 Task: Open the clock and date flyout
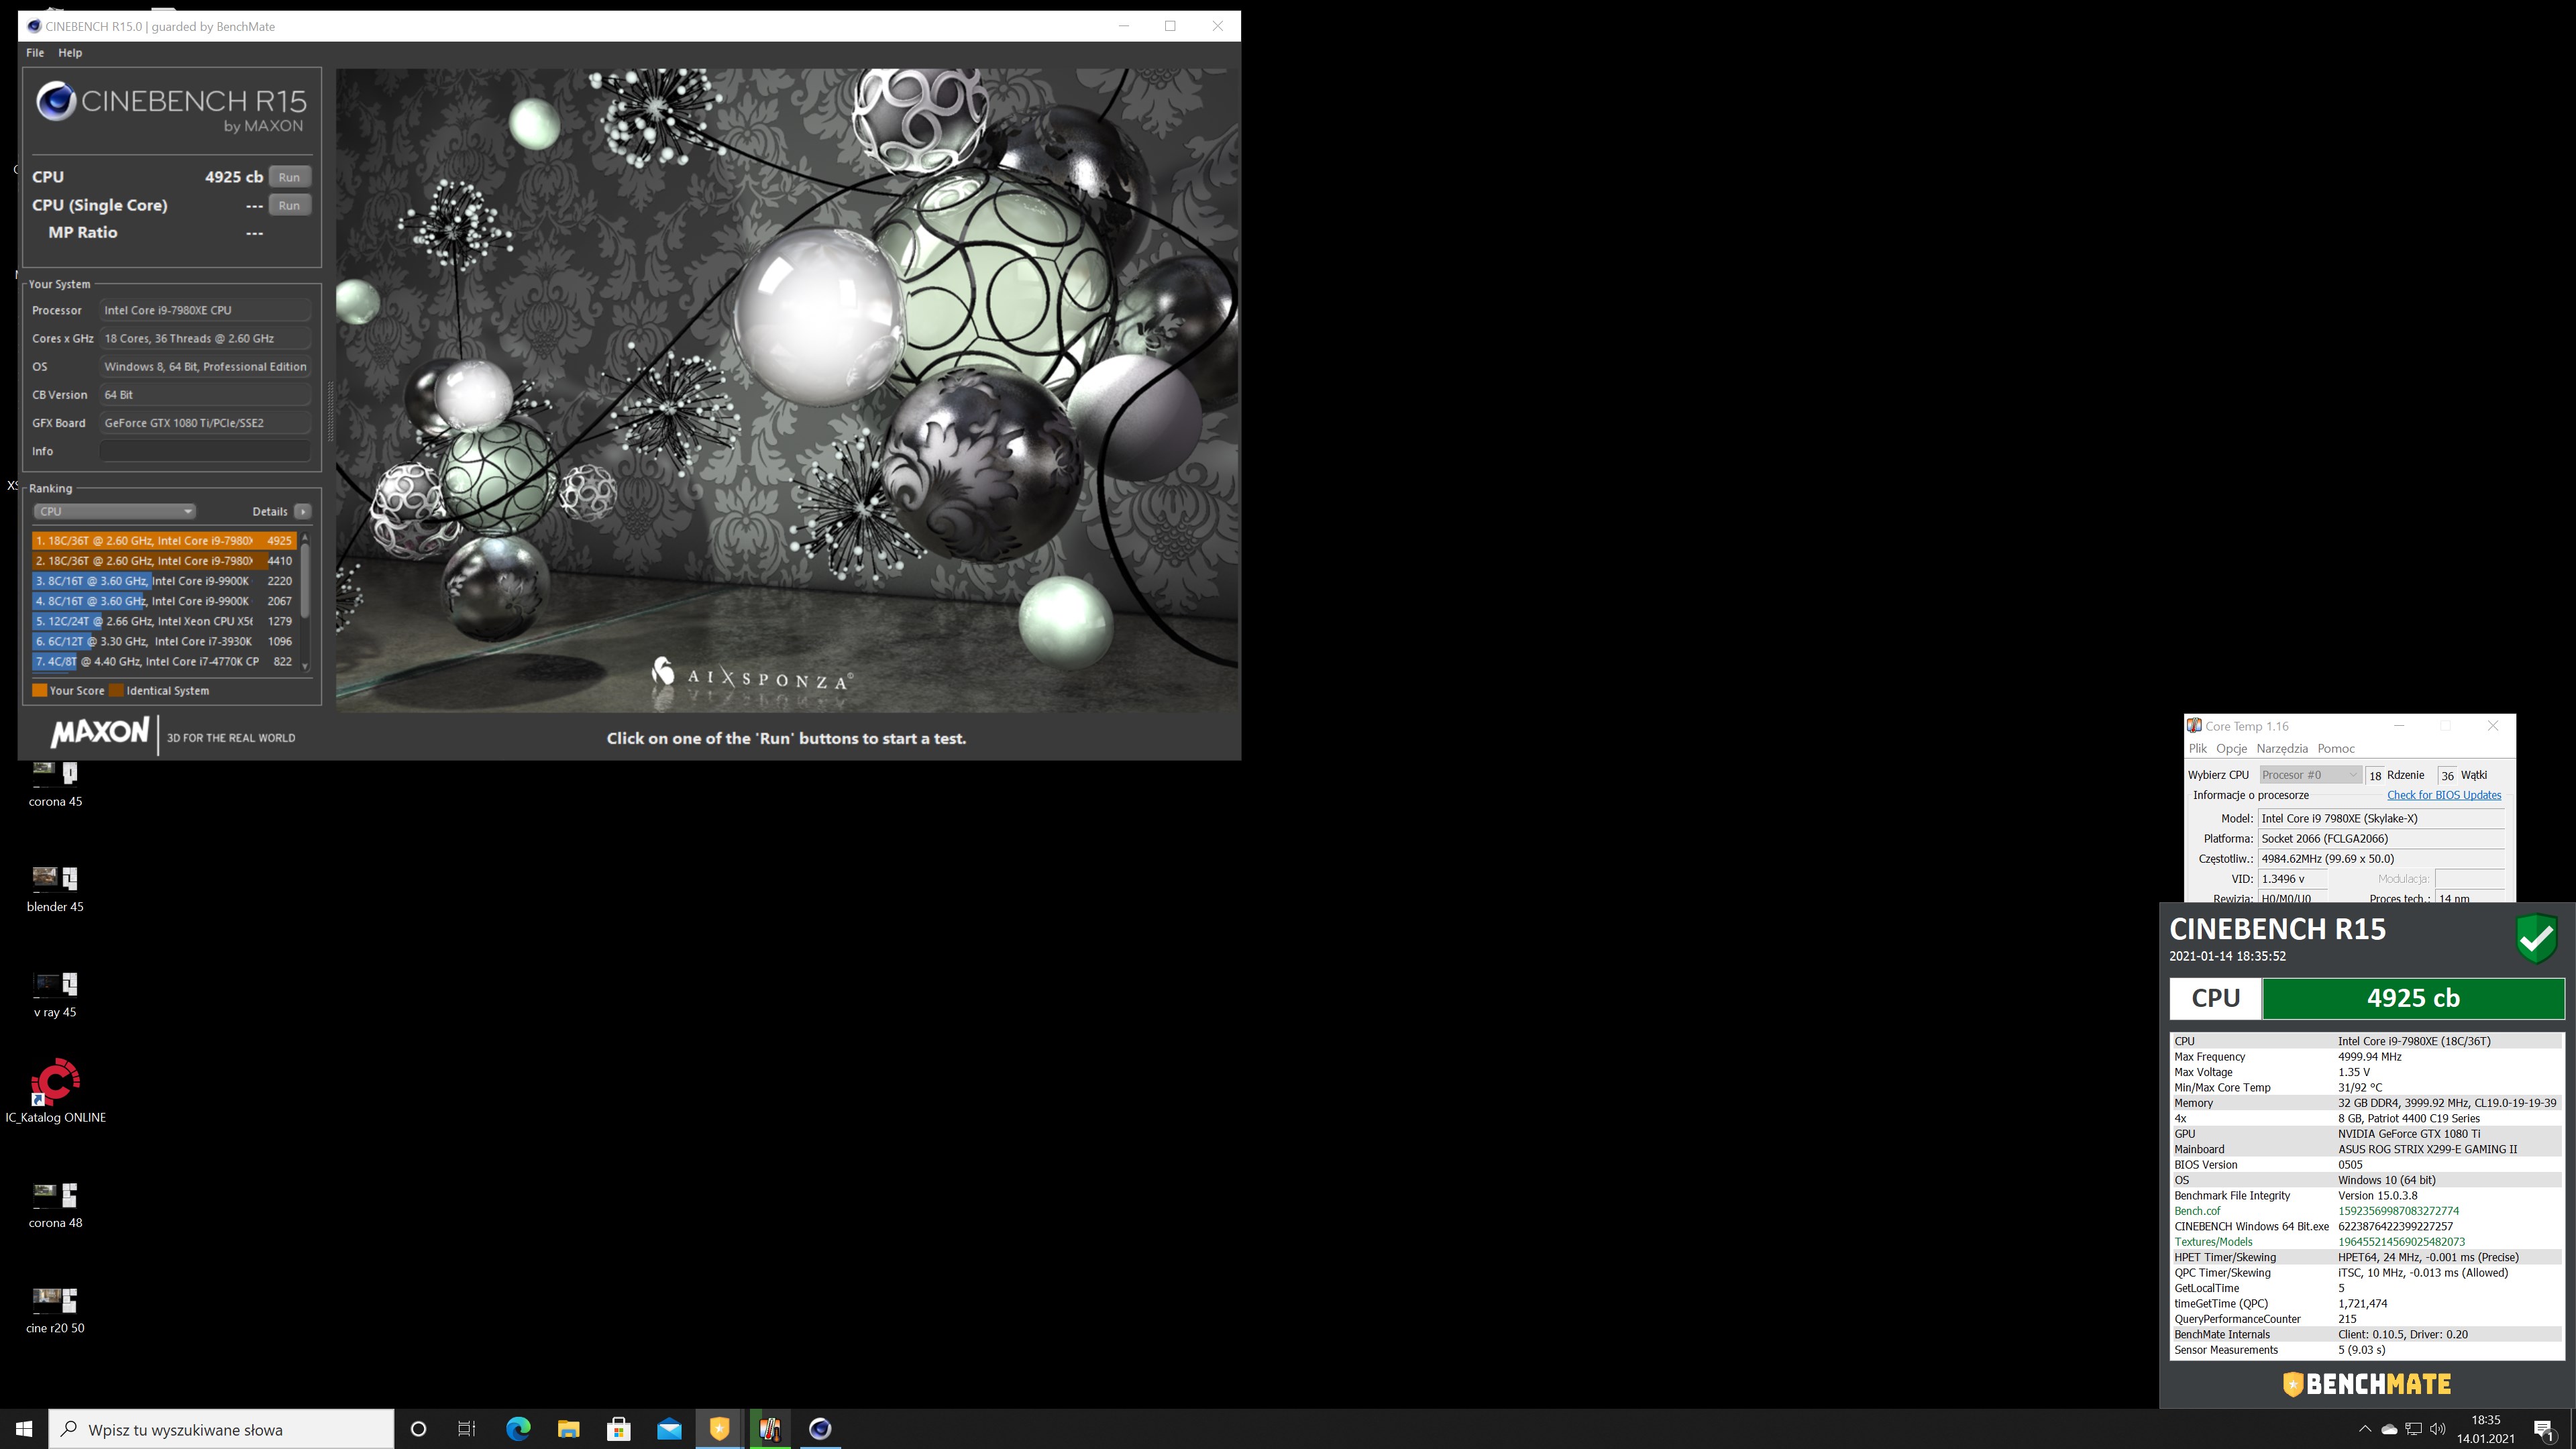pos(2485,1429)
